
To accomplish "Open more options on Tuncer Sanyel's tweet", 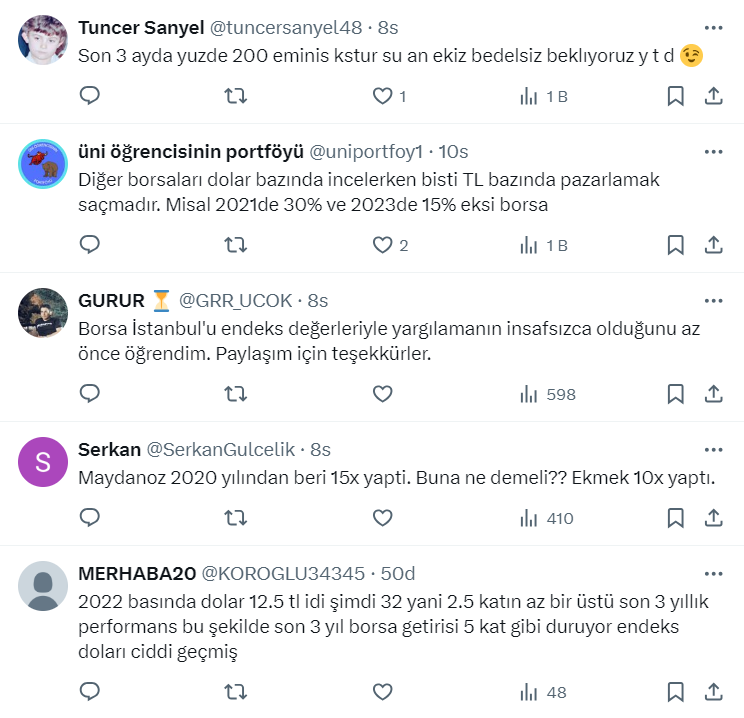I will coord(713,28).
